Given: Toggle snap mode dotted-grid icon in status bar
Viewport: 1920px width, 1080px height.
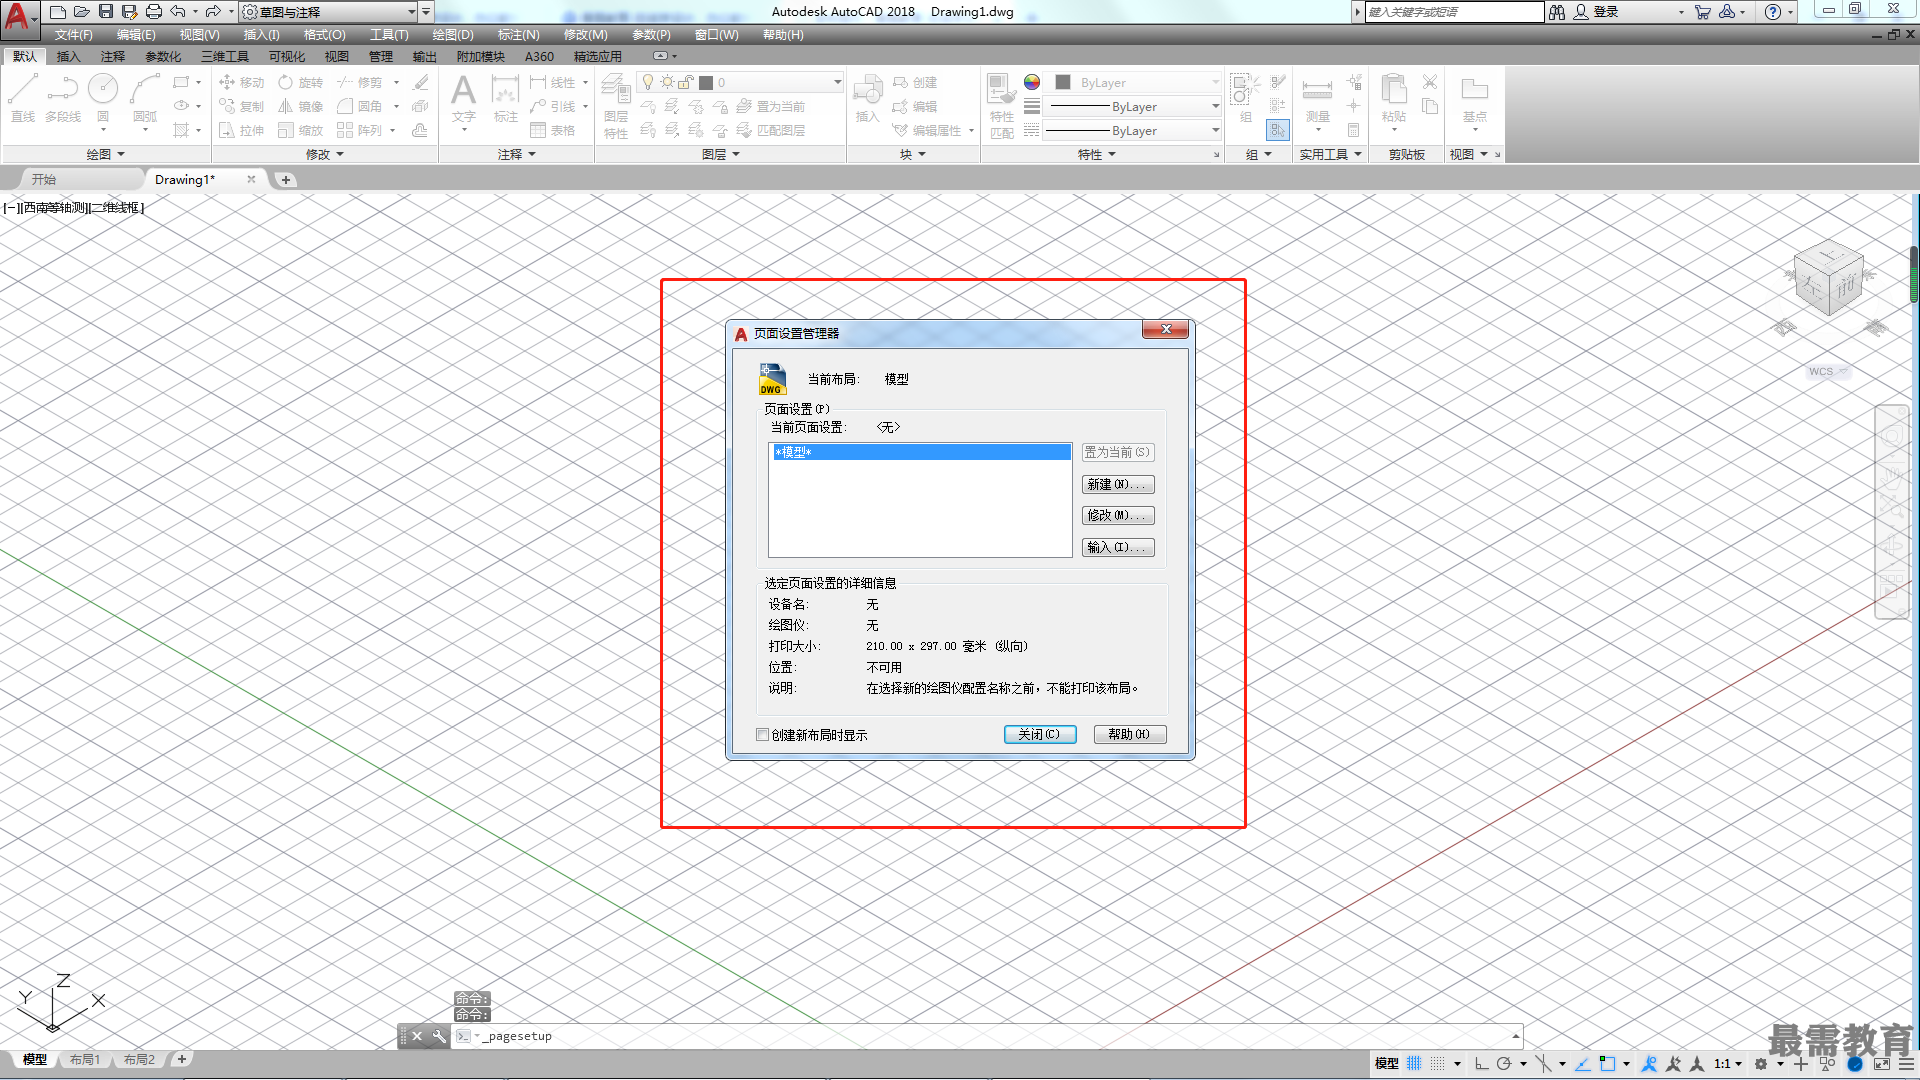Looking at the screenshot, I should click(1438, 1064).
